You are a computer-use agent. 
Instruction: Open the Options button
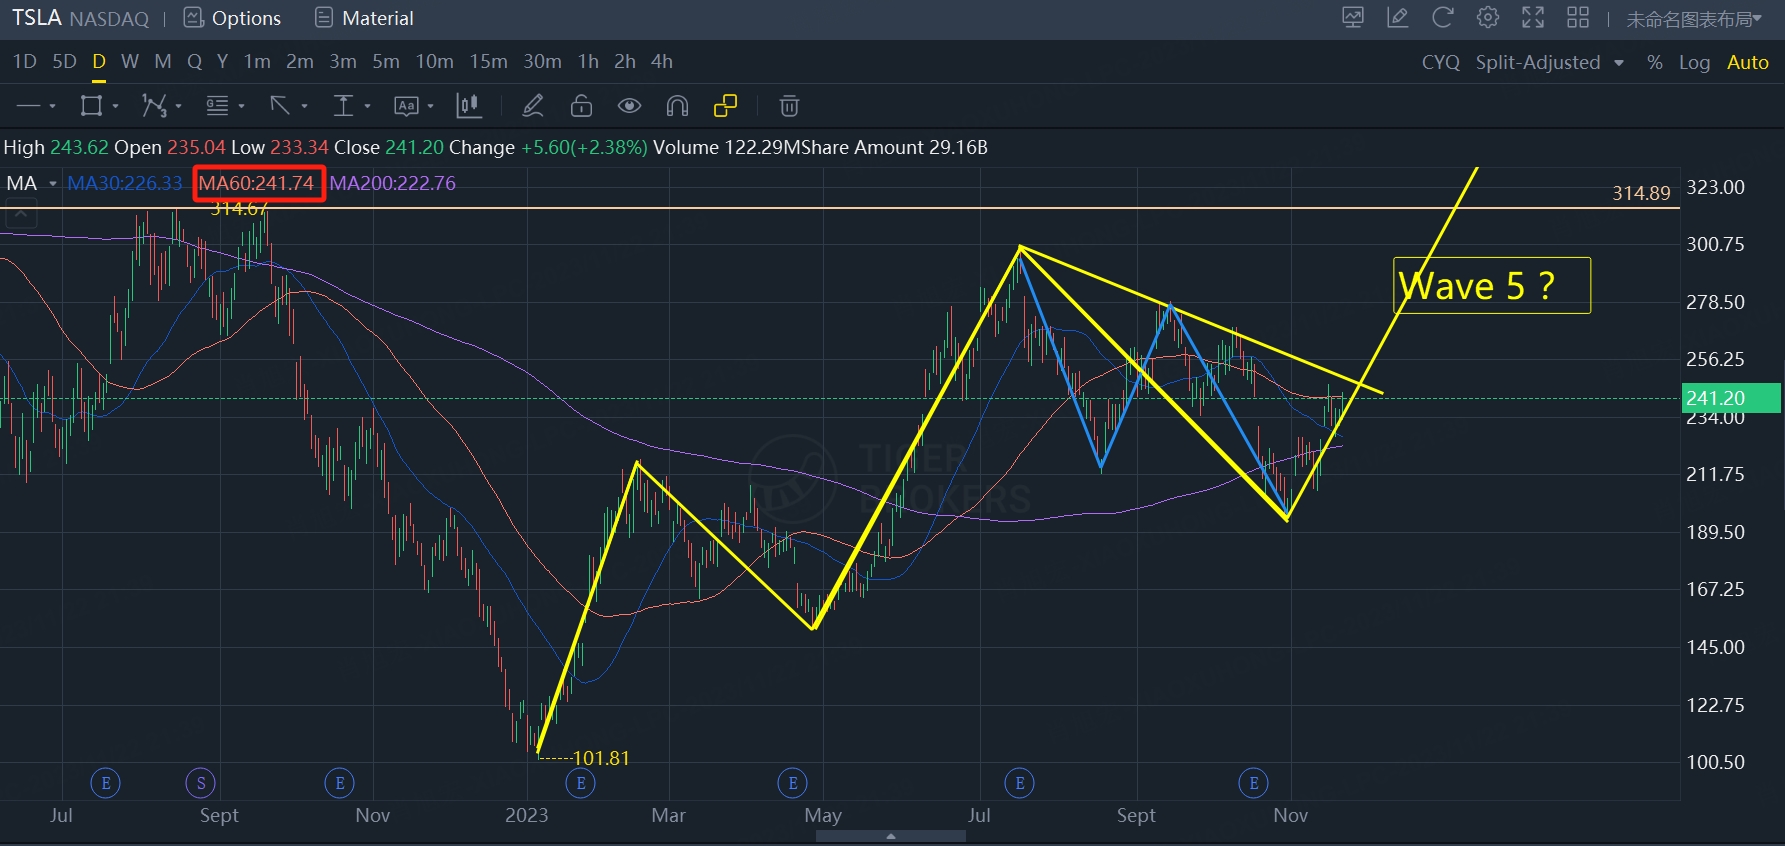click(233, 18)
